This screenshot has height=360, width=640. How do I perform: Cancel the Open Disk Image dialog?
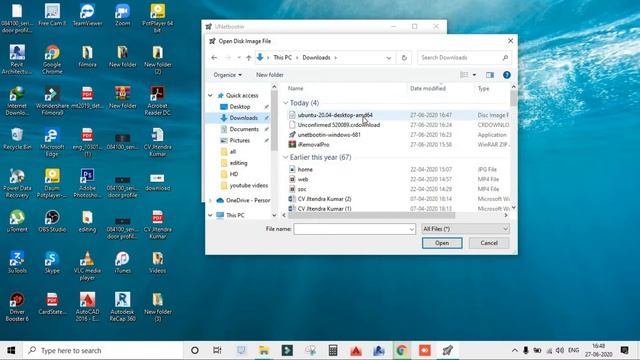(x=489, y=243)
